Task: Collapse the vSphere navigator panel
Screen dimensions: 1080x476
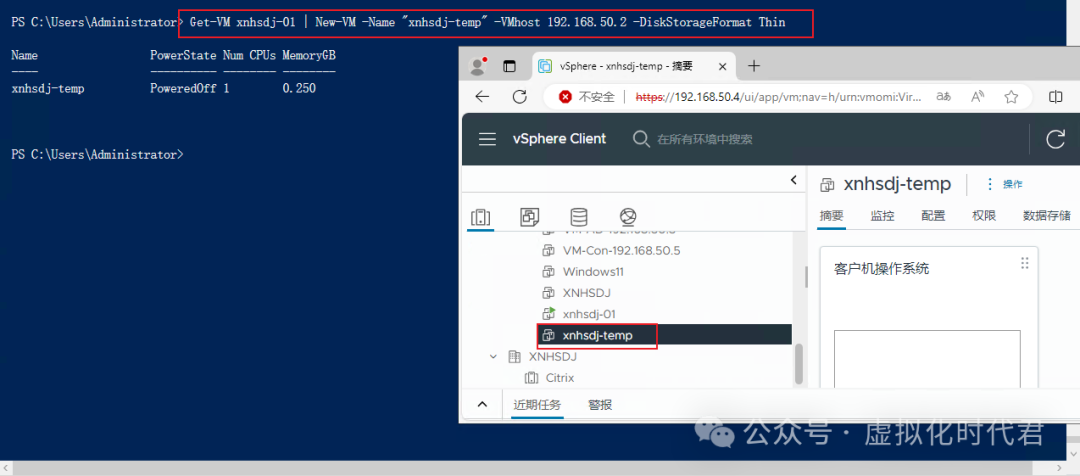Action: pyautogui.click(x=793, y=180)
